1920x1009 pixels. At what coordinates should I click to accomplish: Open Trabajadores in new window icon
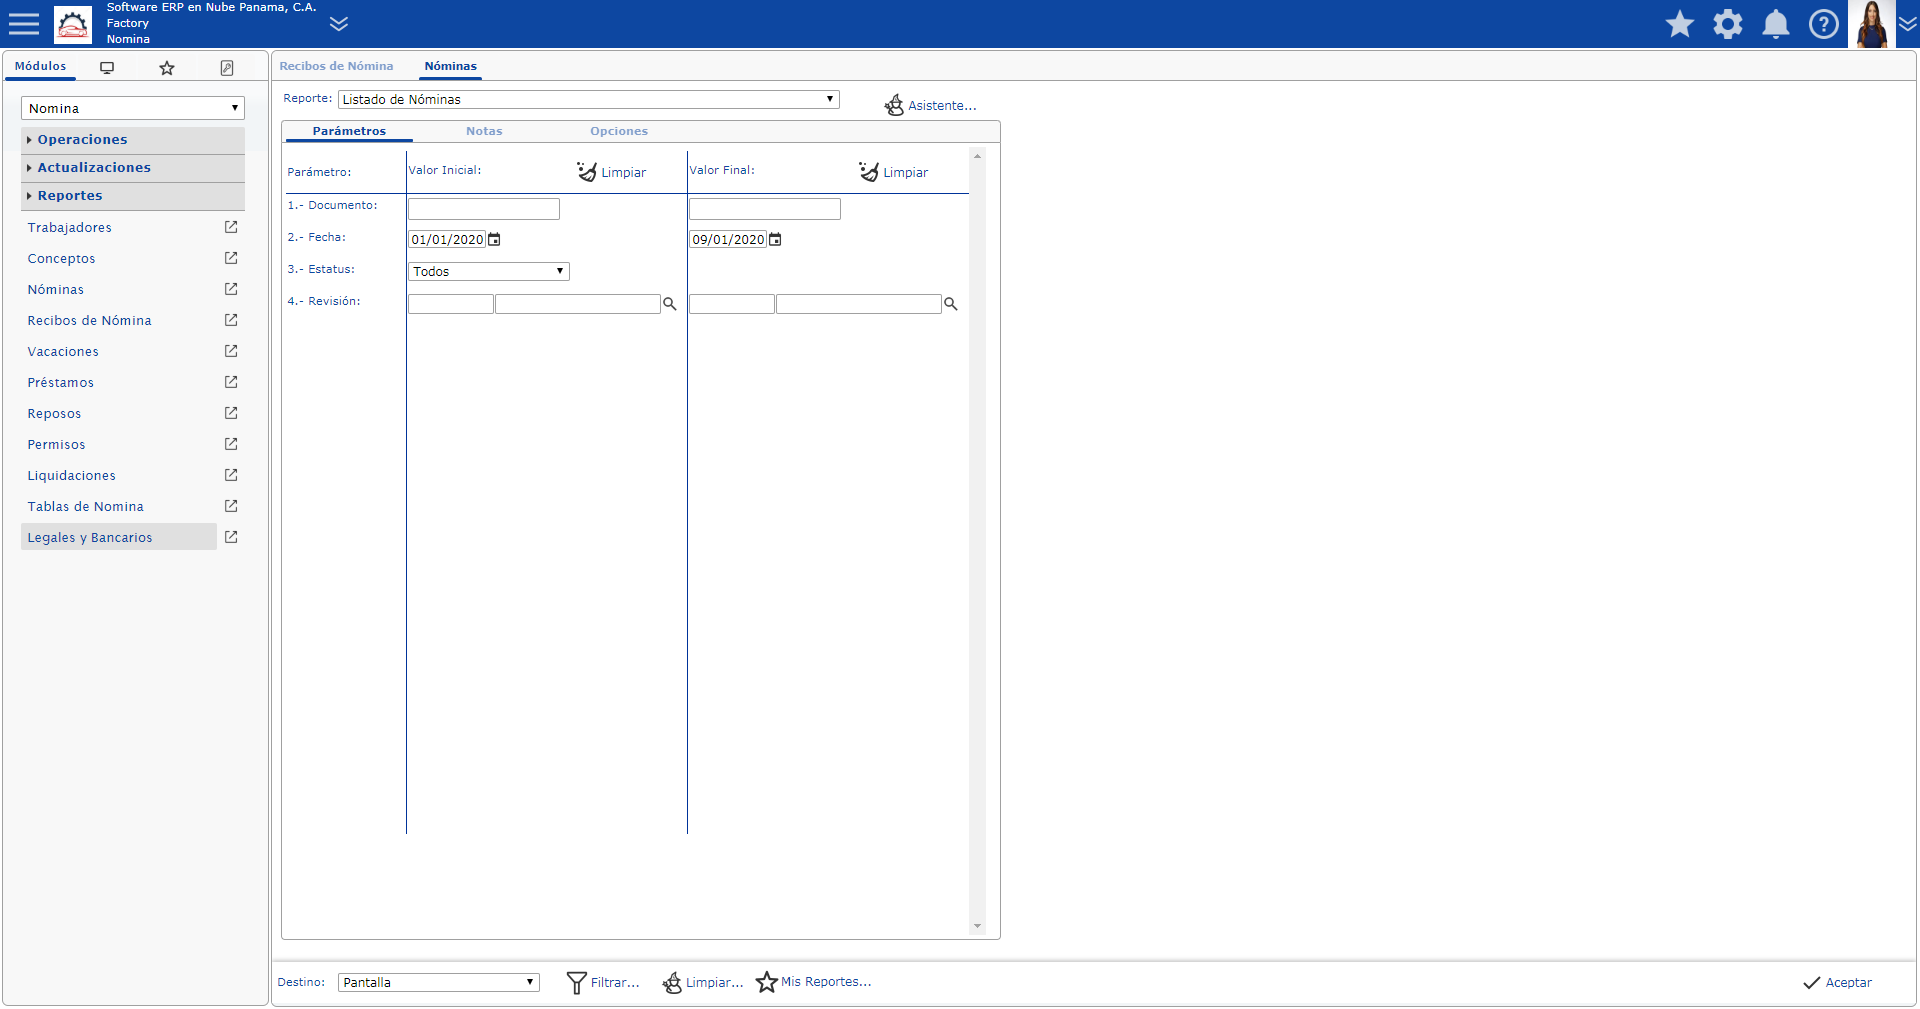point(231,228)
